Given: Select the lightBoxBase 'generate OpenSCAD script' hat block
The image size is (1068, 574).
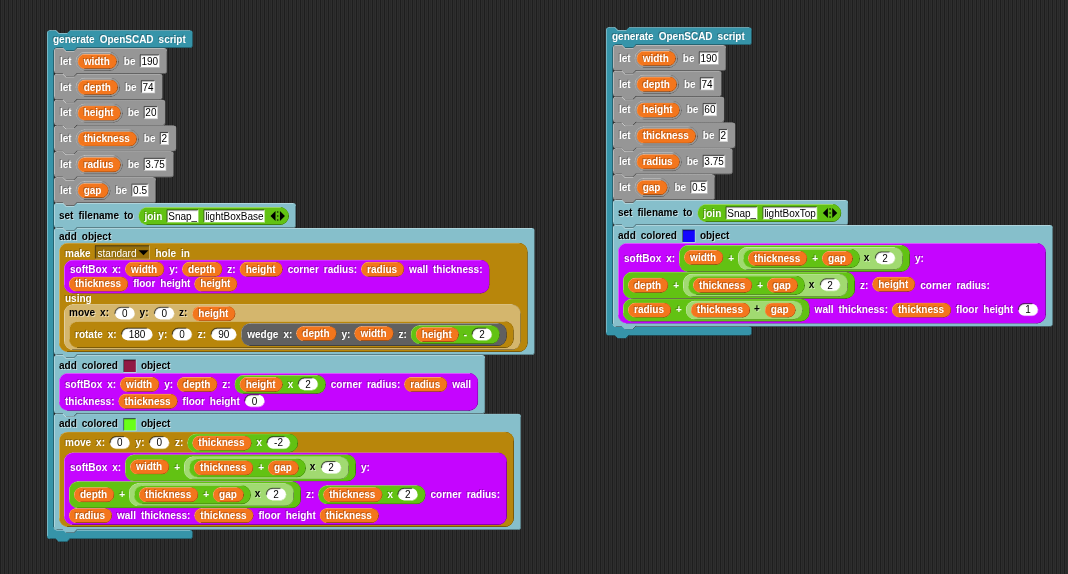Looking at the screenshot, I should (119, 39).
